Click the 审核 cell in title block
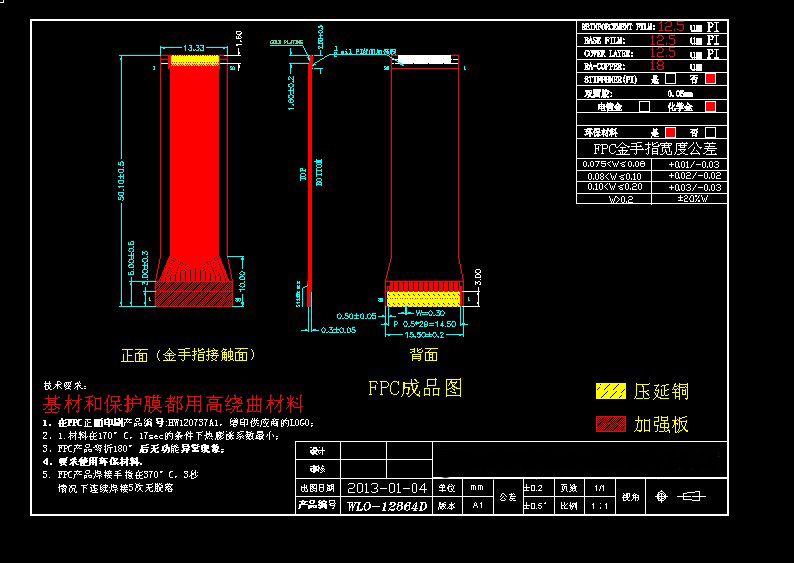 tap(317, 469)
